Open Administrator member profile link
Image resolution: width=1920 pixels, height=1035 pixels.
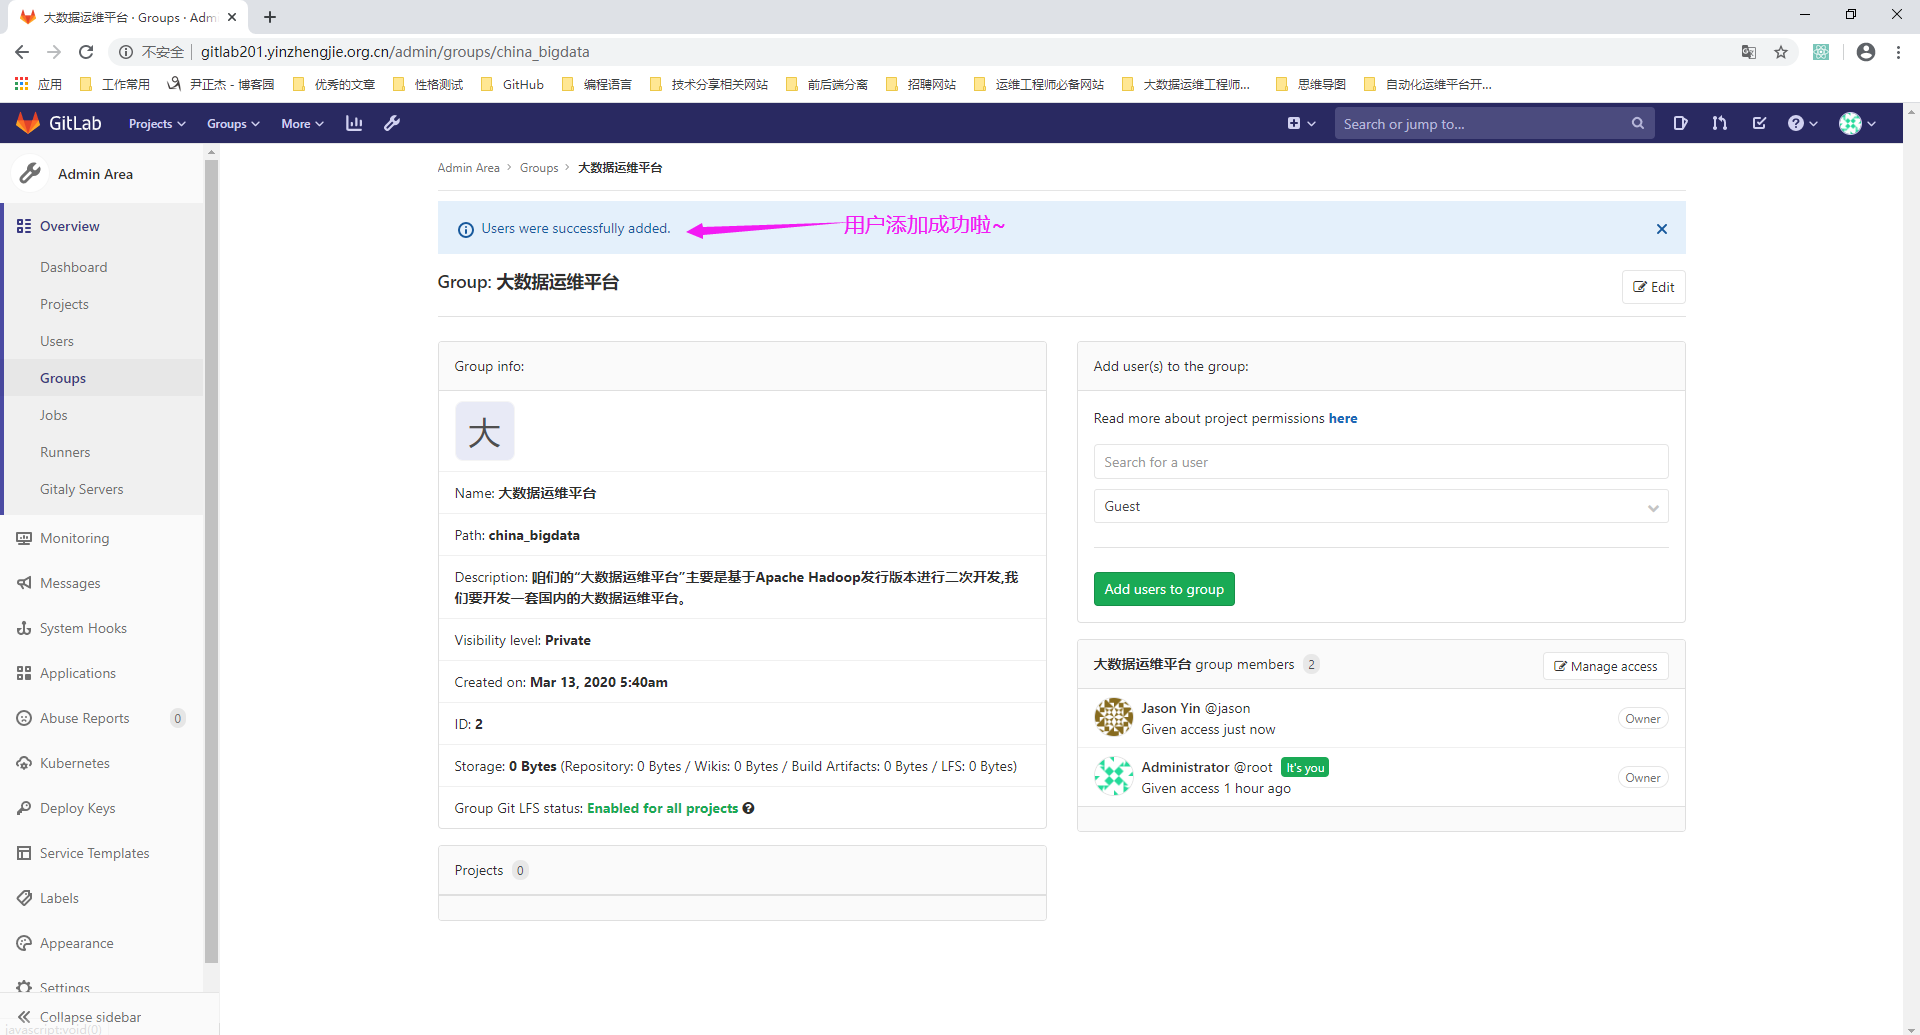[x=1185, y=767]
